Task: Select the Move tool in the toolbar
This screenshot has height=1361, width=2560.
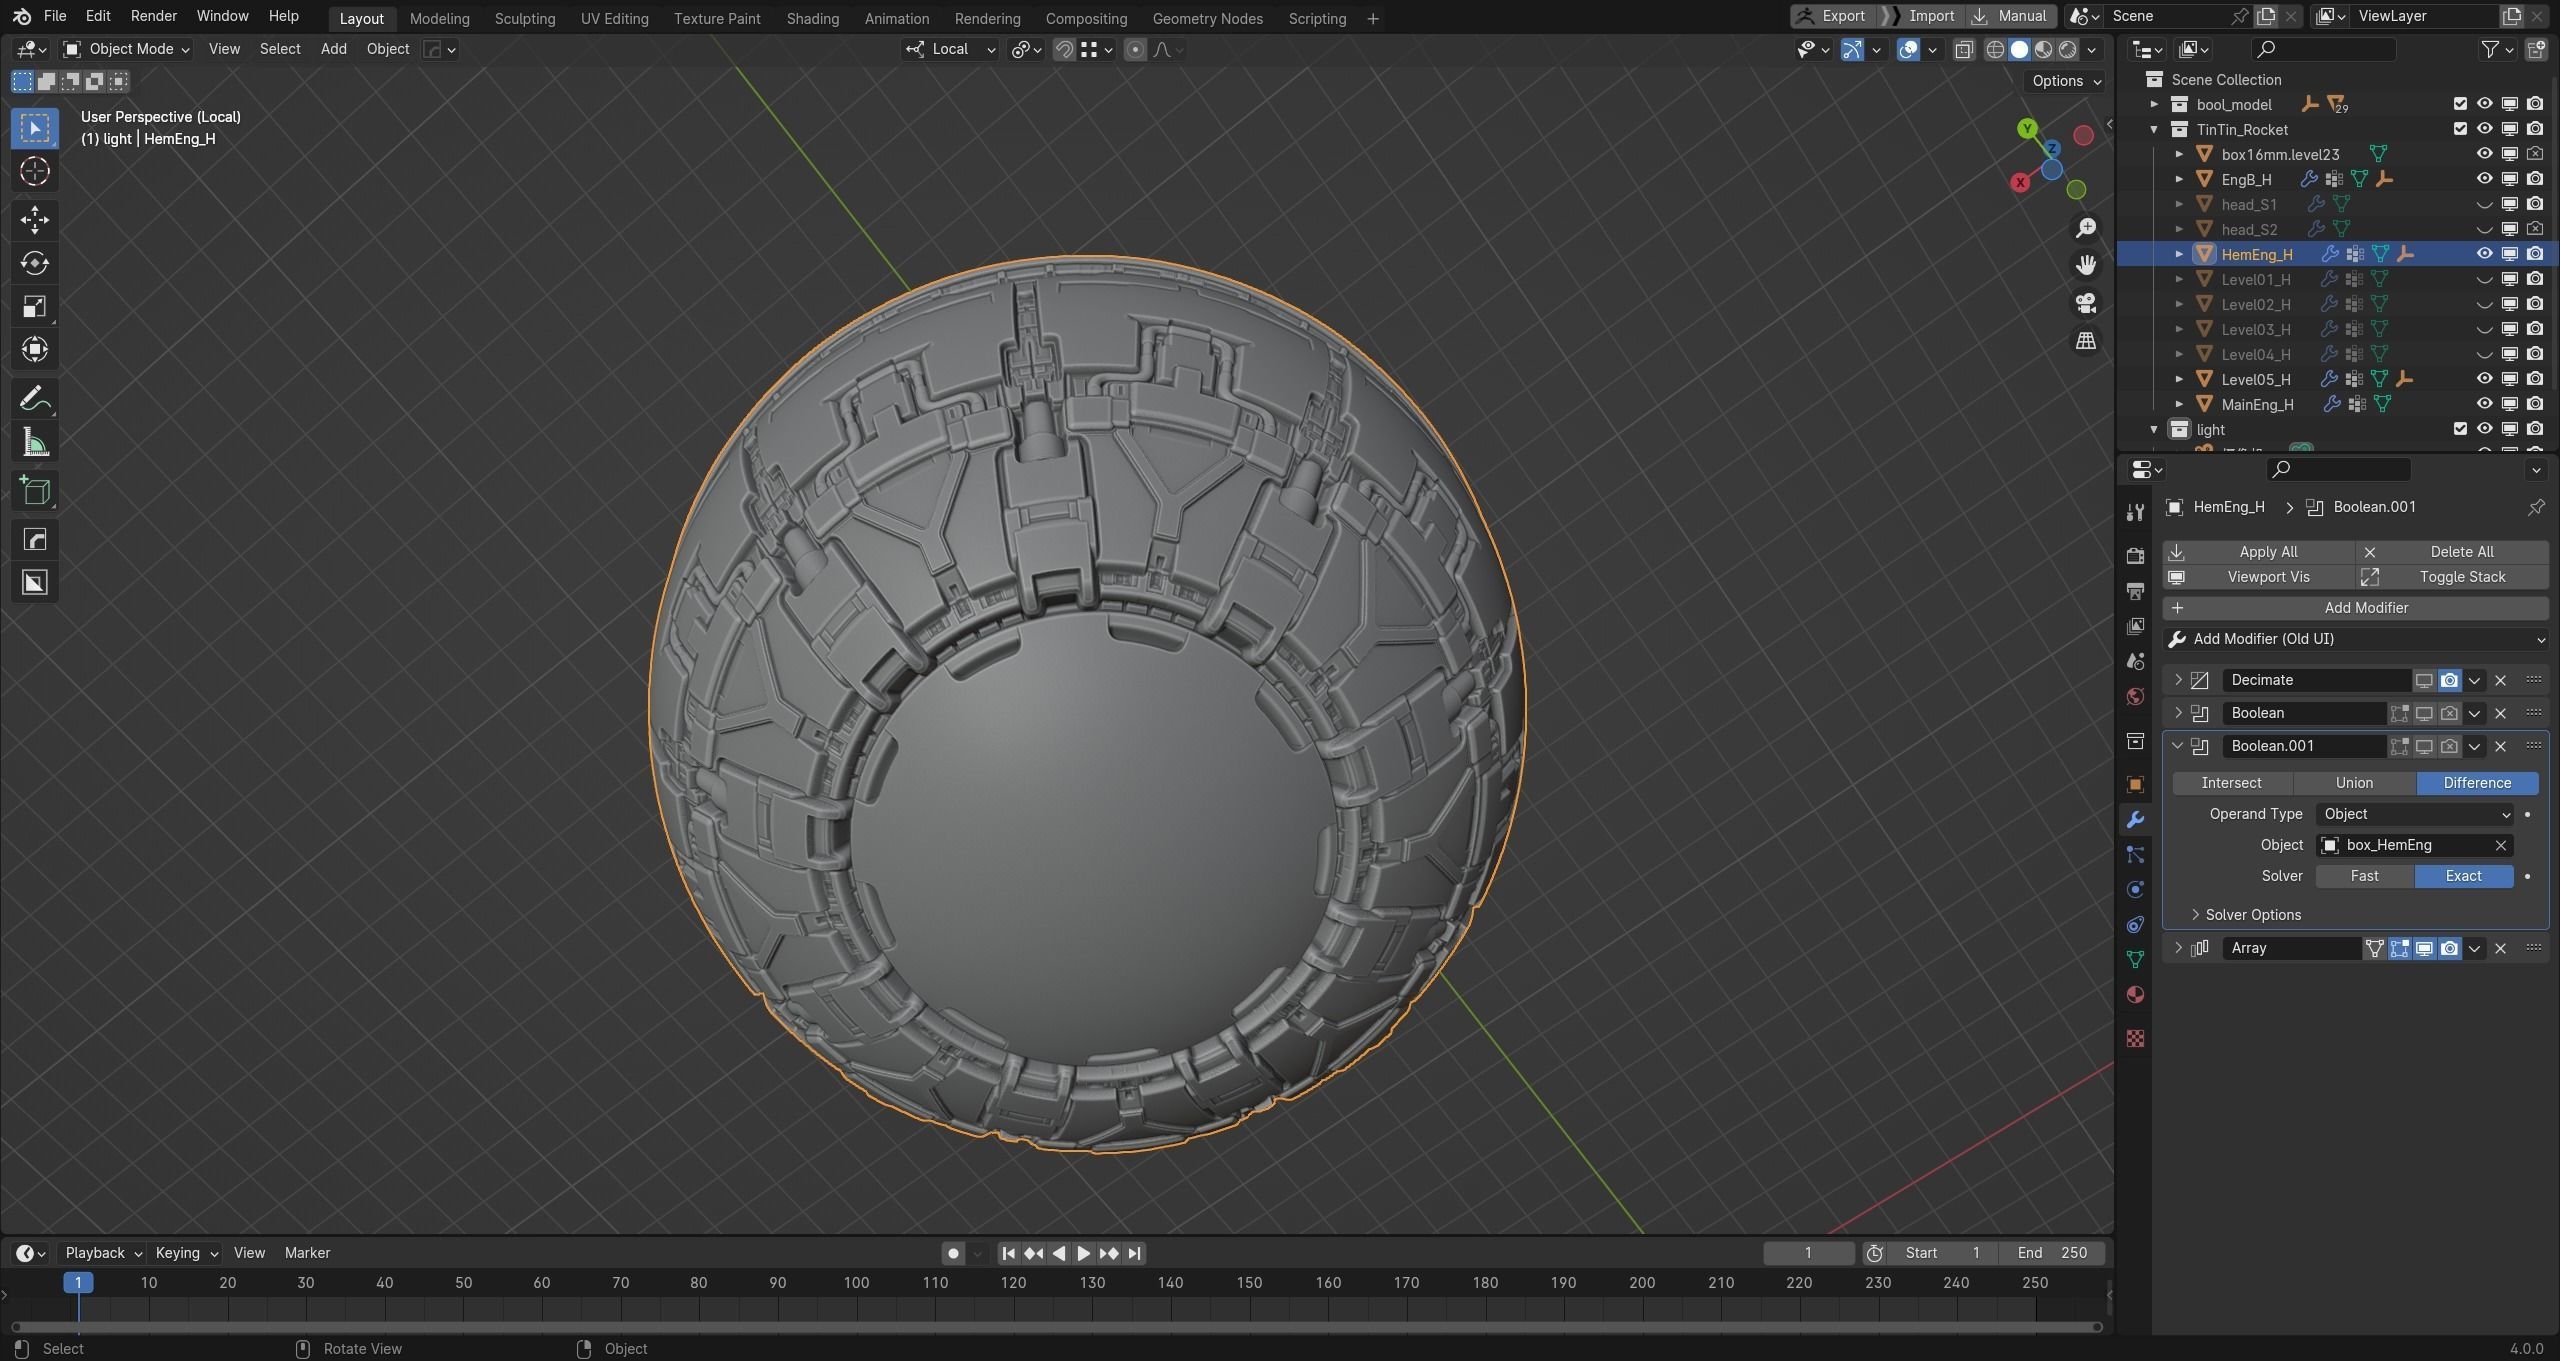Action: [x=35, y=220]
